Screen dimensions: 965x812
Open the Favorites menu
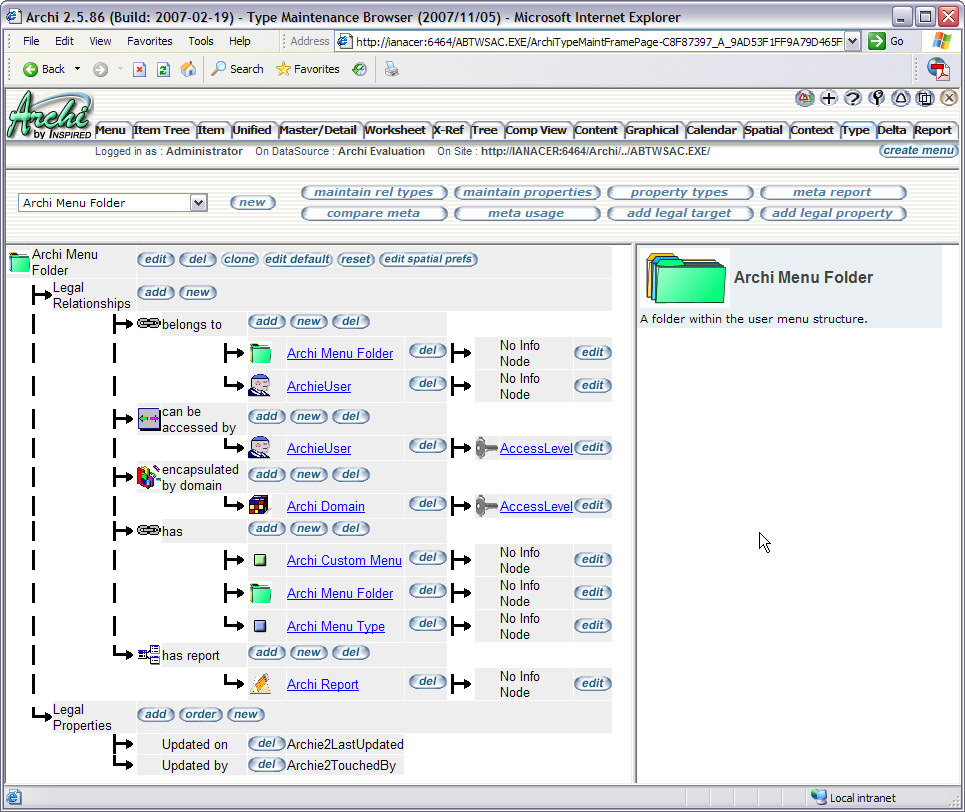click(150, 41)
